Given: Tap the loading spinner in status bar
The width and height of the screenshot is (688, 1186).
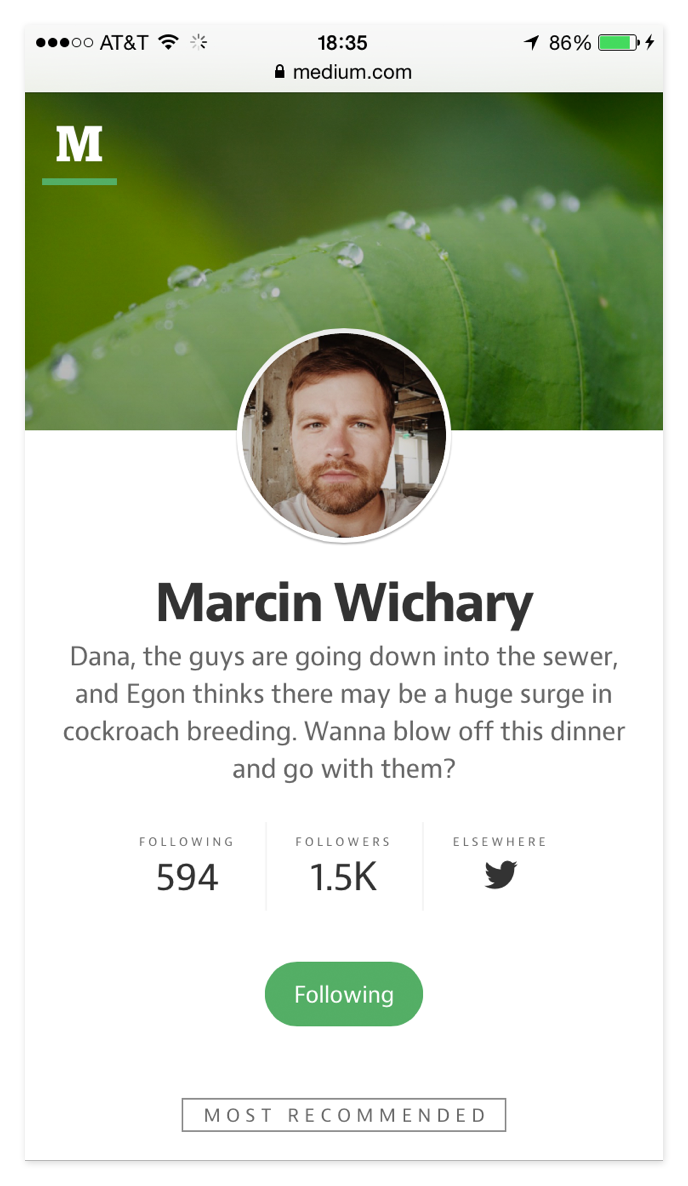Looking at the screenshot, I should coord(199,42).
